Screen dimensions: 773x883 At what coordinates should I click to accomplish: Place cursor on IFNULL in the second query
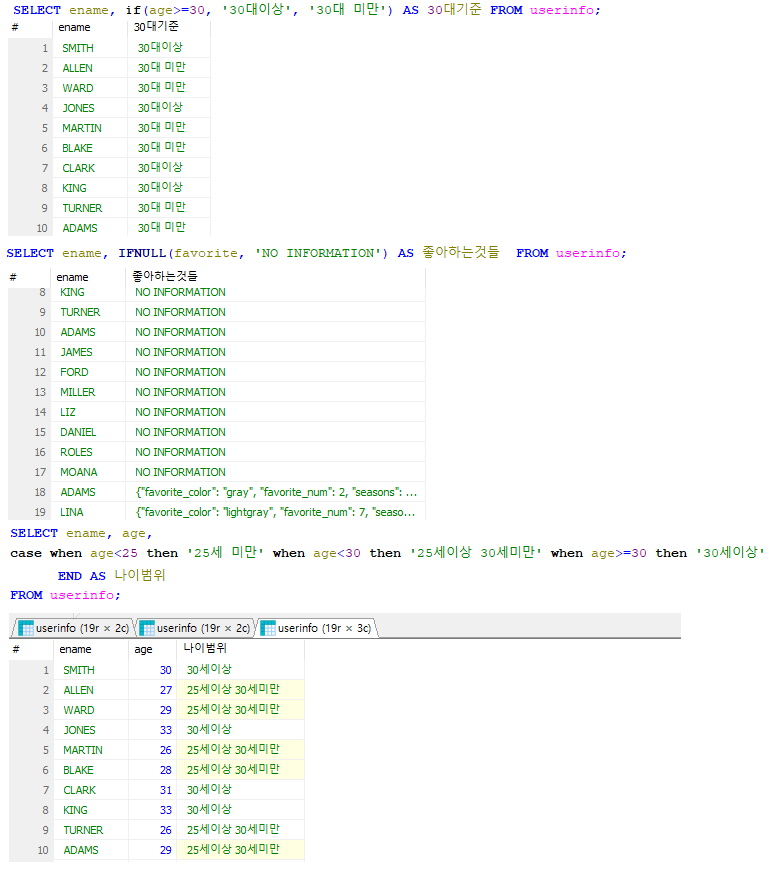[x=142, y=253]
